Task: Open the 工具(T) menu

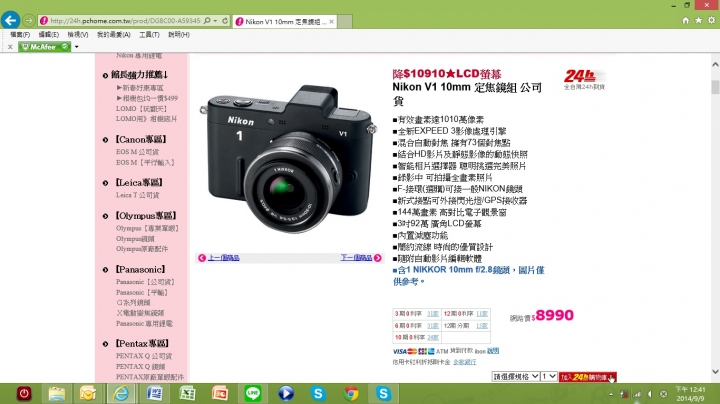Action: (149, 34)
